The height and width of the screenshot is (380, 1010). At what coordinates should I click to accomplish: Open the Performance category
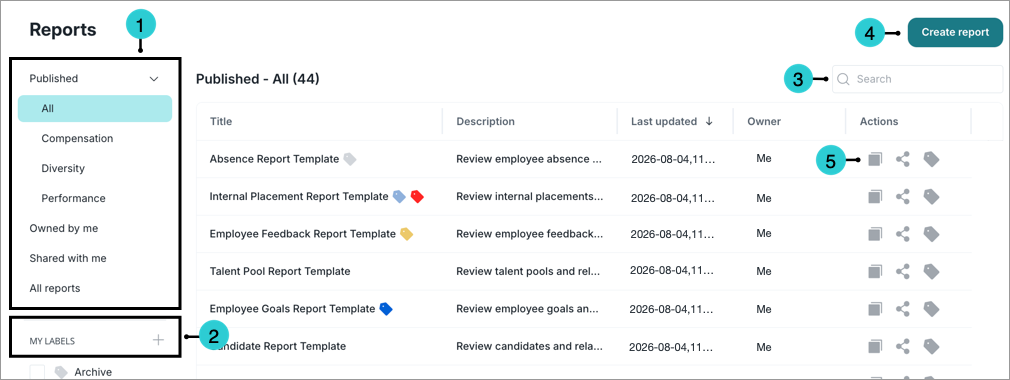pos(73,198)
